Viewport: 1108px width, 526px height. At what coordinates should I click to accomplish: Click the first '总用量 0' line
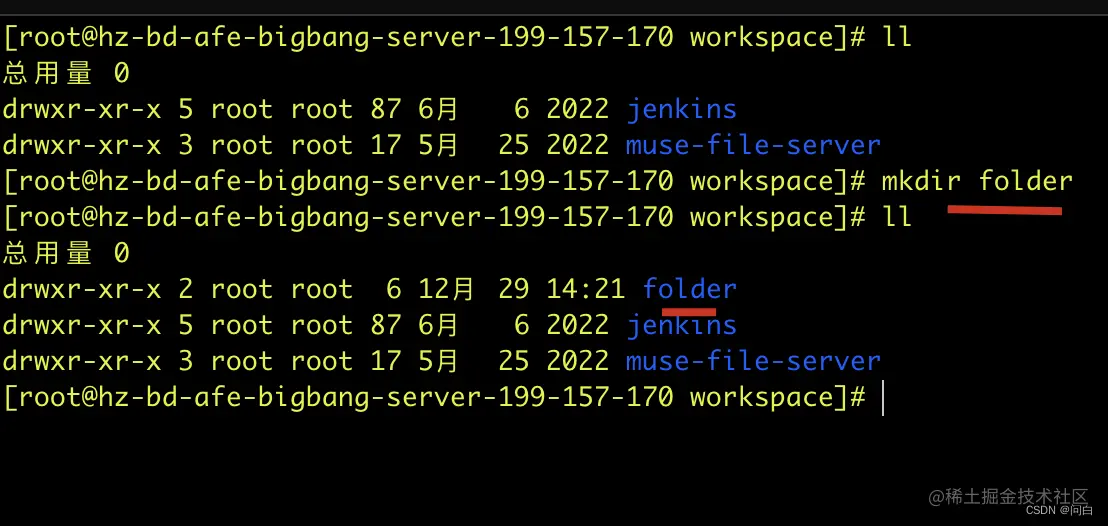tap(66, 73)
